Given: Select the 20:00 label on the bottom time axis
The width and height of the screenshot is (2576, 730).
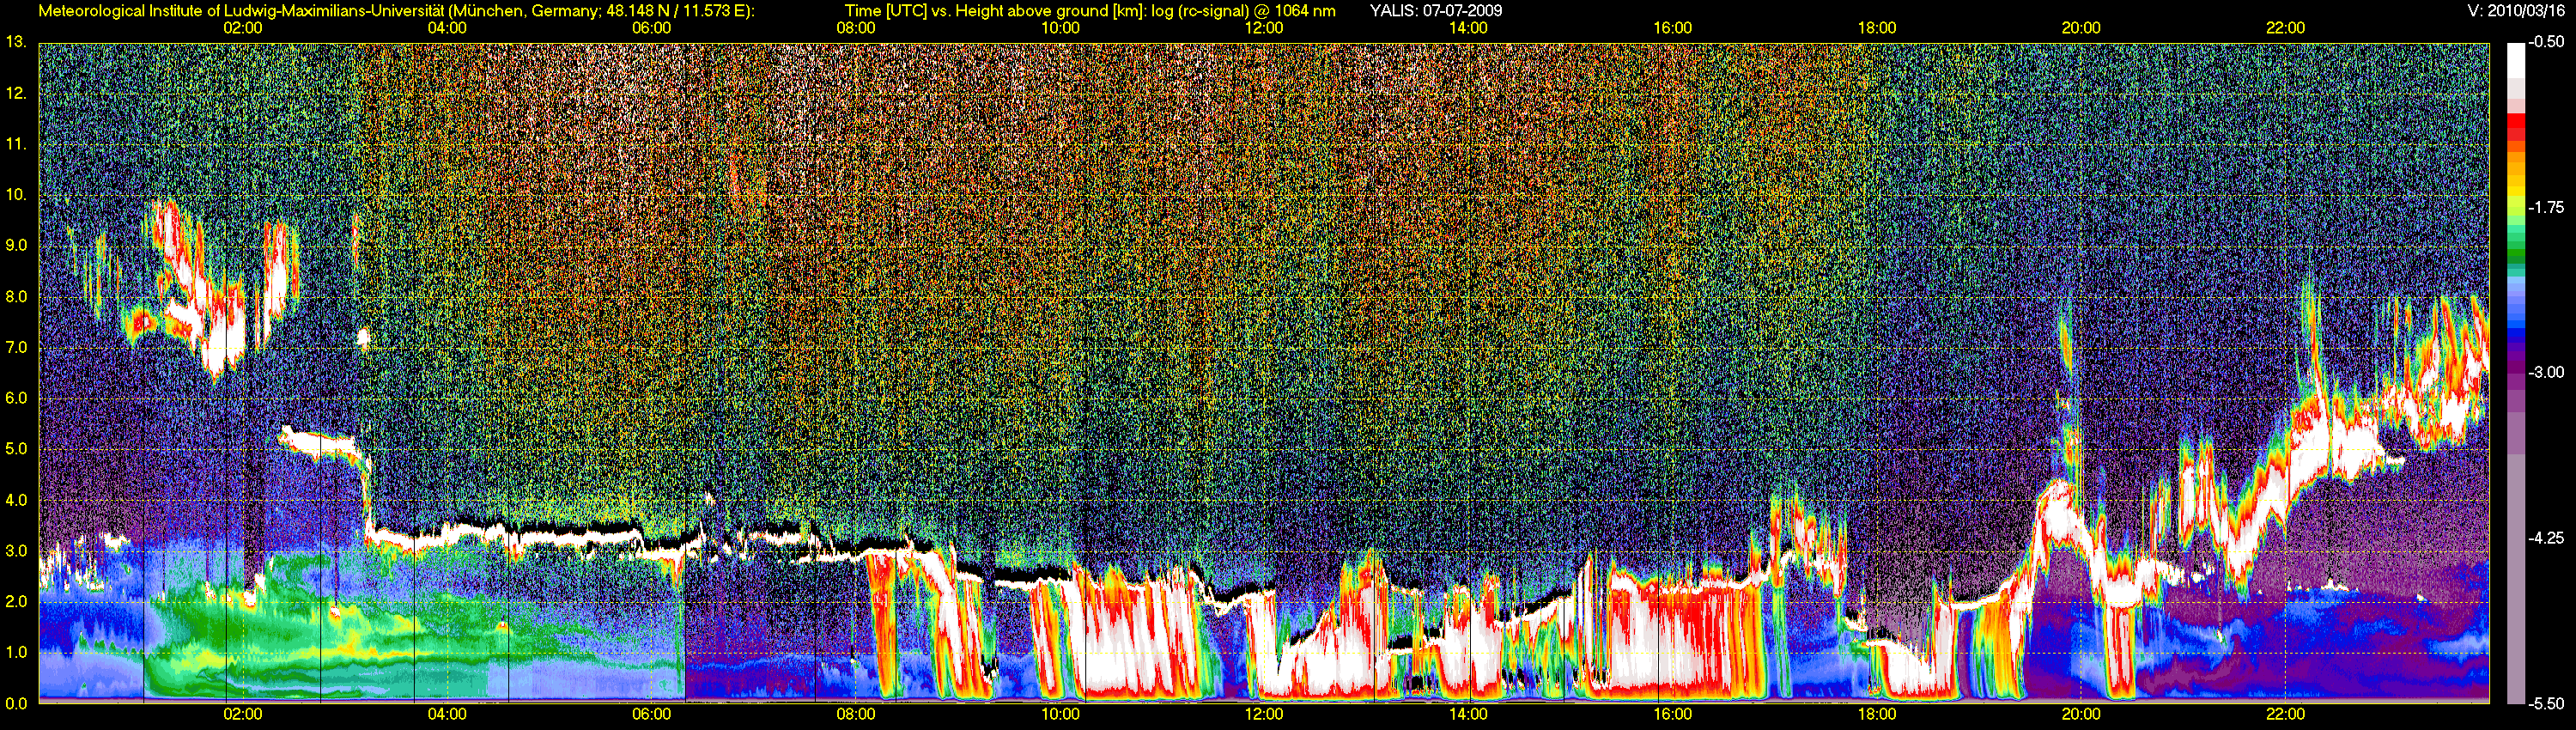Looking at the screenshot, I should tap(2081, 714).
